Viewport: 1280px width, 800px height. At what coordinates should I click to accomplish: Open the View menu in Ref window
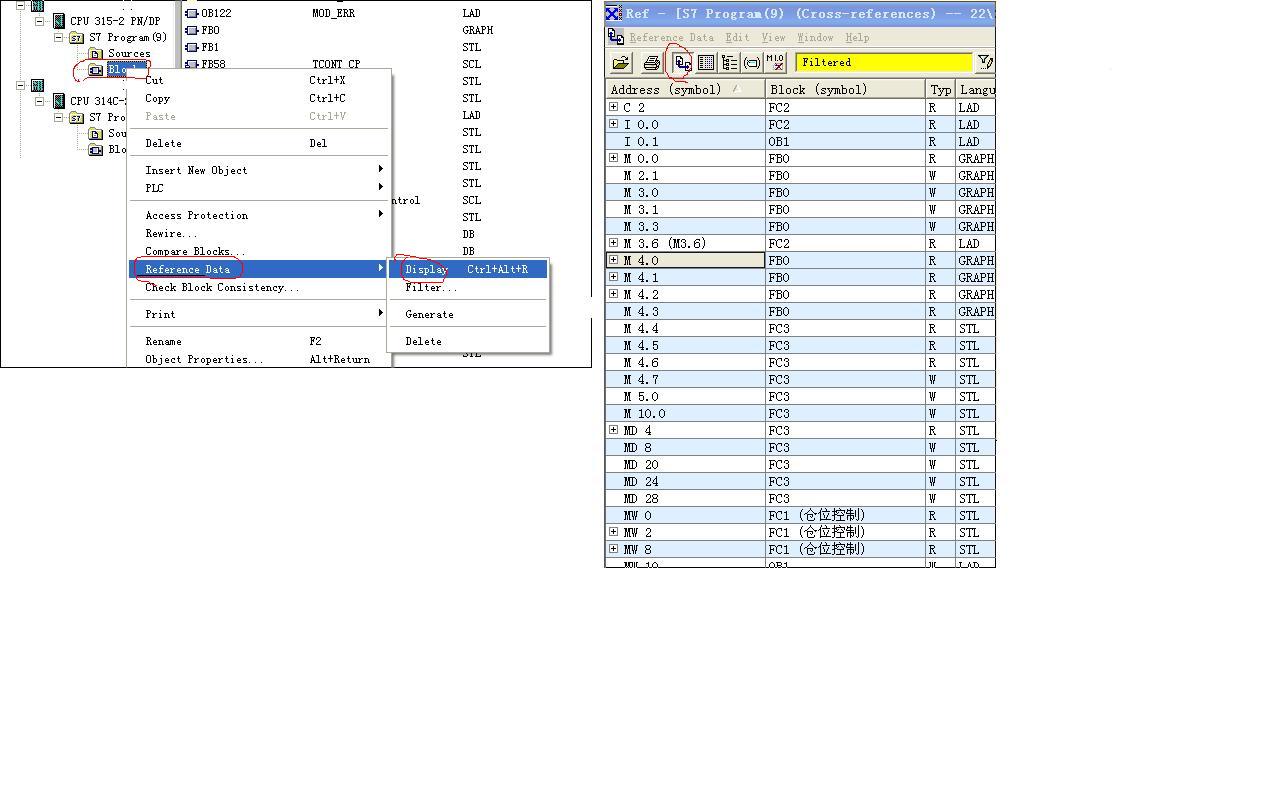pyautogui.click(x=773, y=38)
